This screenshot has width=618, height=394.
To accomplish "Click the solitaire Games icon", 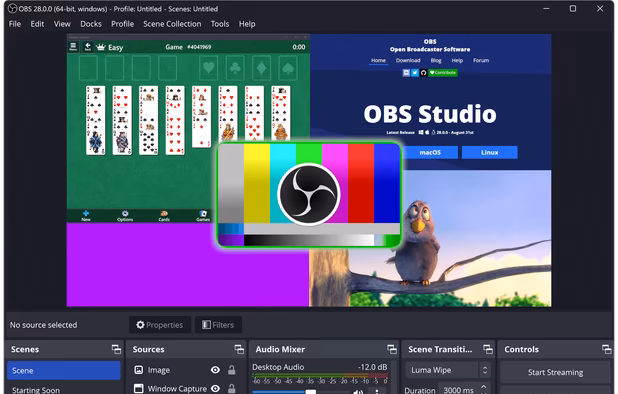I will click(203, 216).
